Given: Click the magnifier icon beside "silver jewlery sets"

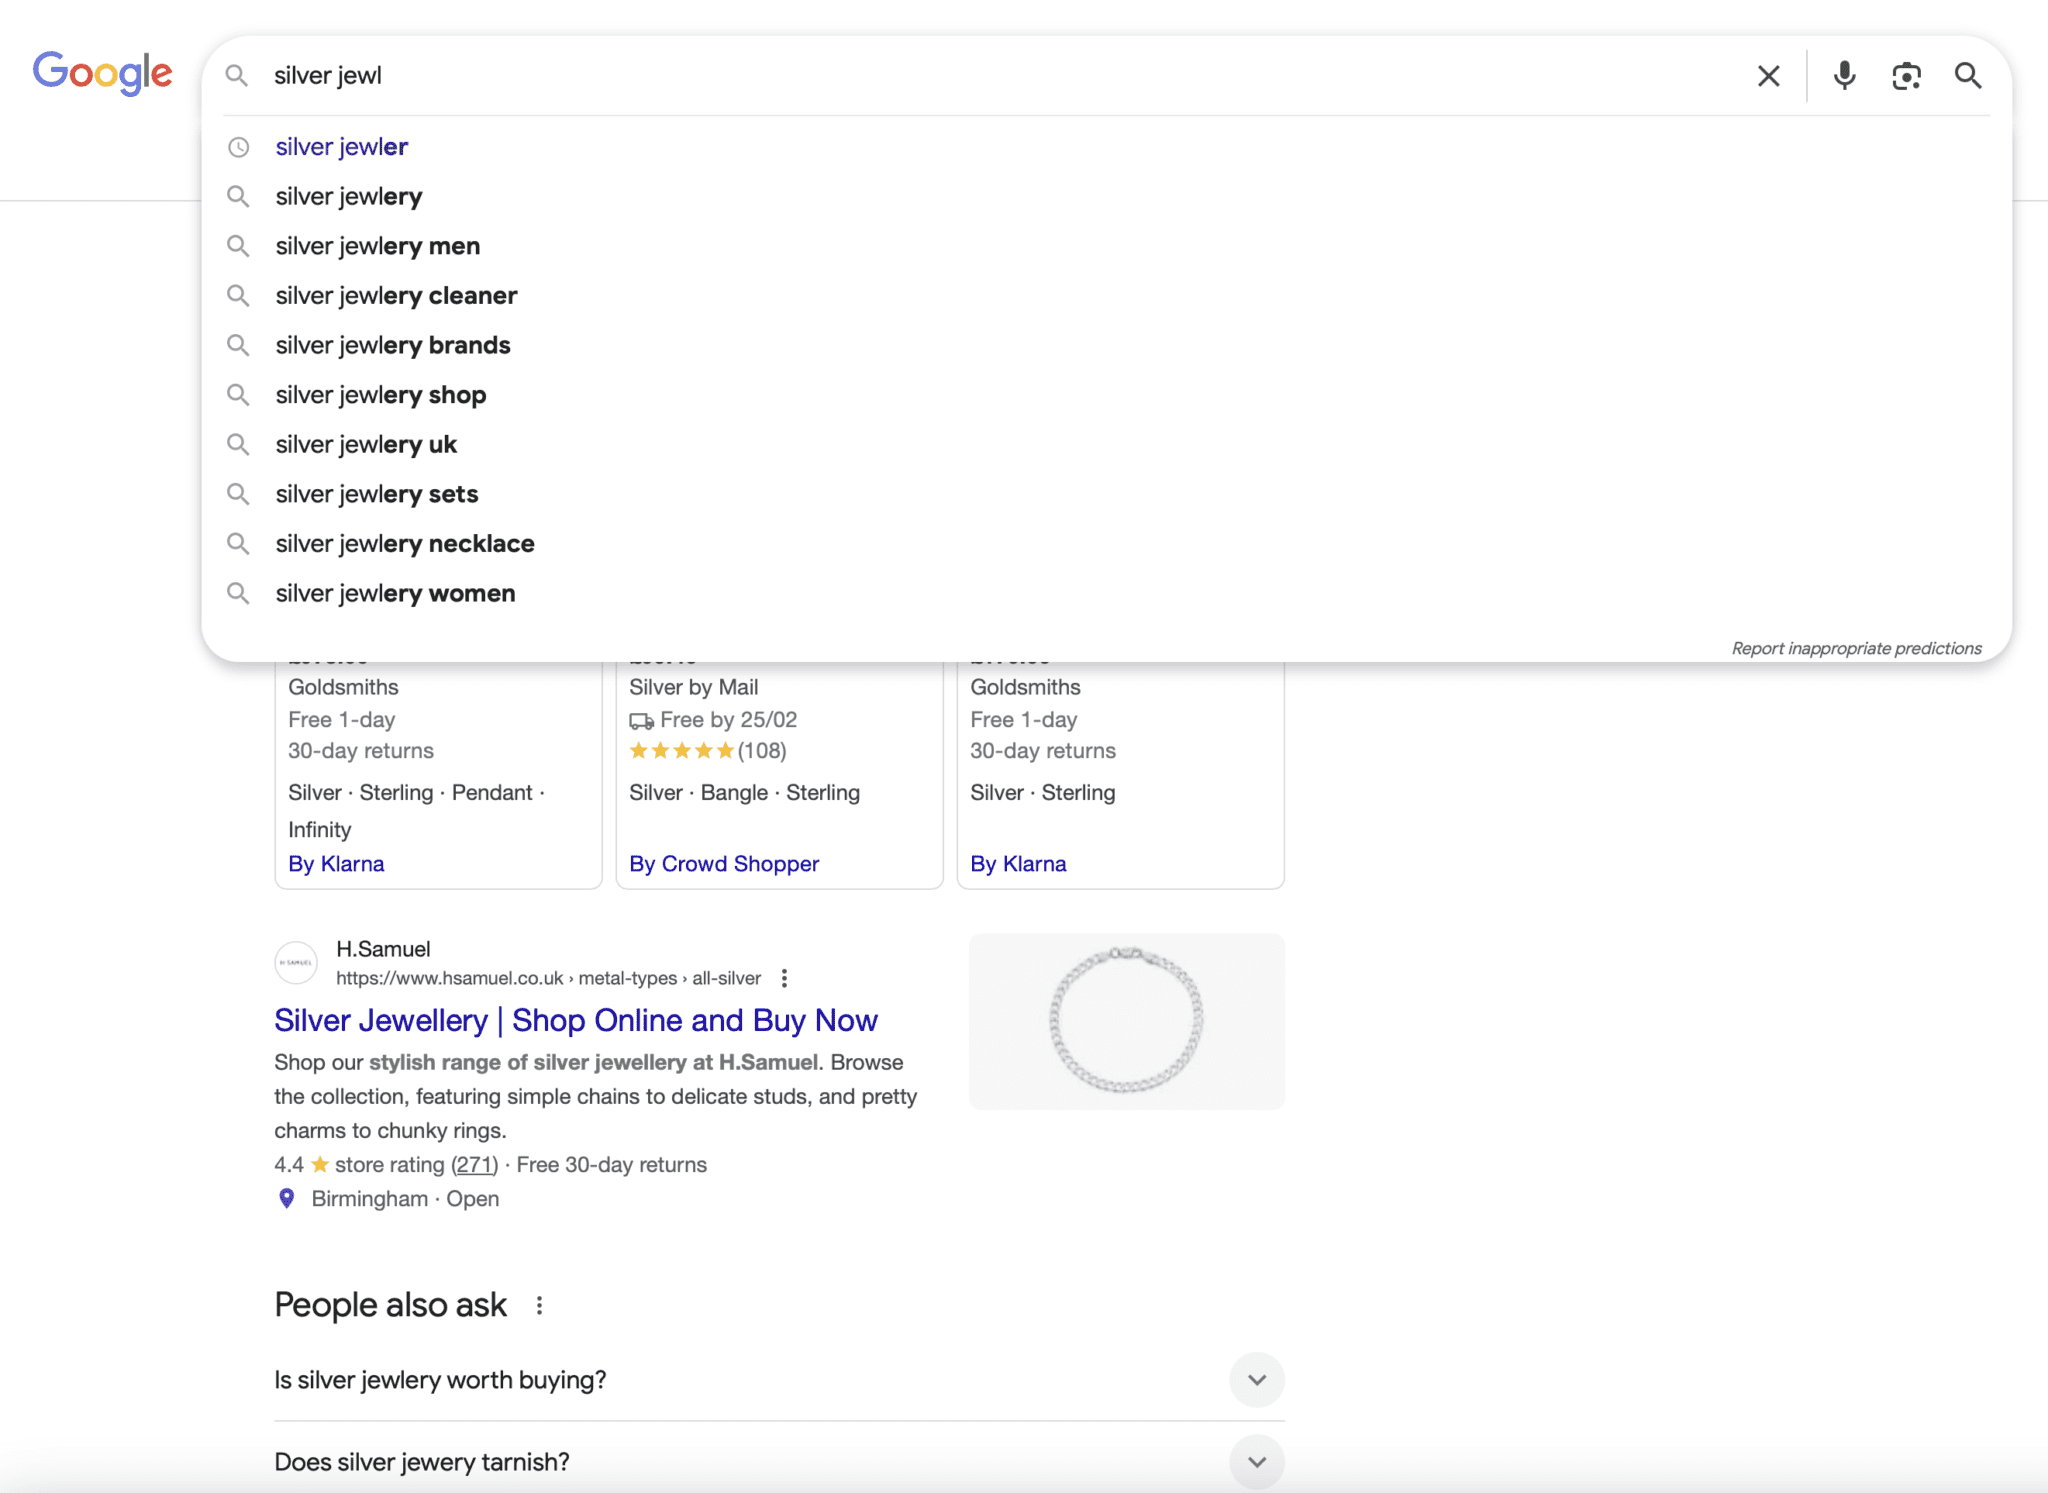Looking at the screenshot, I should pyautogui.click(x=239, y=493).
